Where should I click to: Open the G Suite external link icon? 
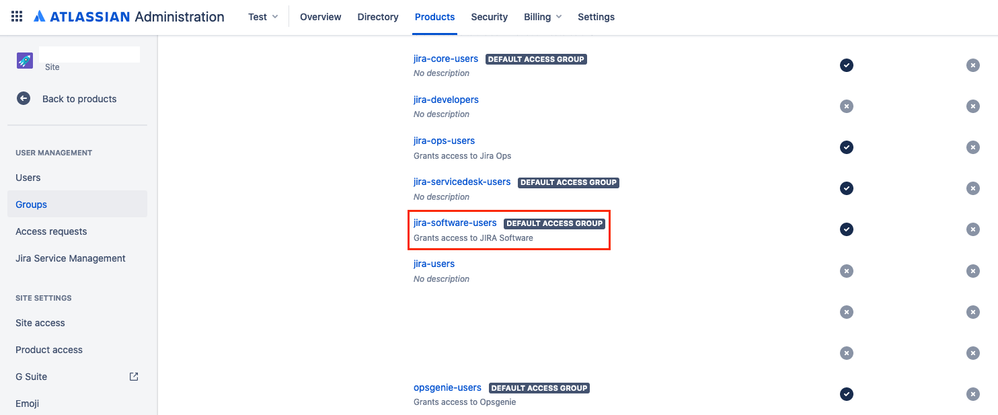pyautogui.click(x=134, y=376)
